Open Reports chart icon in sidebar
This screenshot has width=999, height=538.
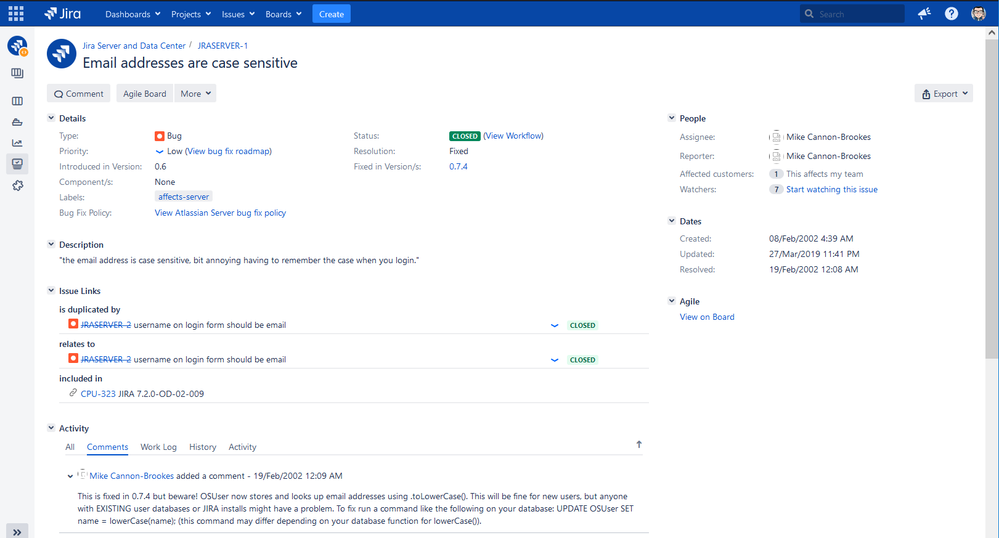[18, 143]
